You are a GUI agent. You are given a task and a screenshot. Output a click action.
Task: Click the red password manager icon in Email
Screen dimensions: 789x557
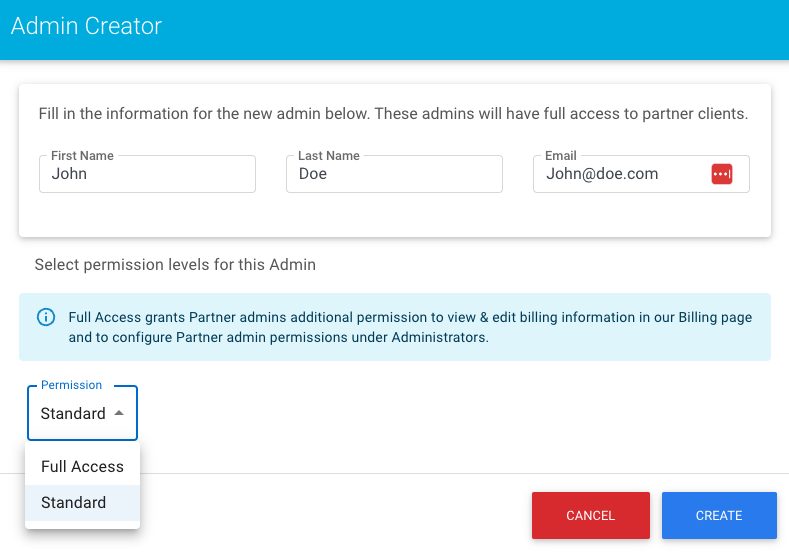point(722,174)
